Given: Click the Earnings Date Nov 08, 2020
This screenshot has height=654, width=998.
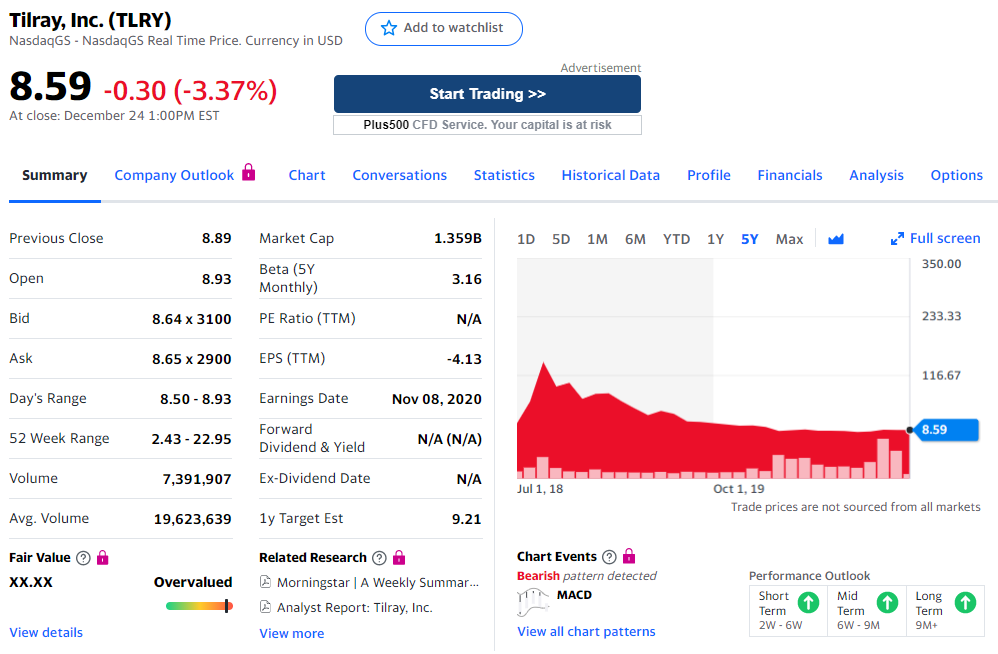Looking at the screenshot, I should click(437, 400).
